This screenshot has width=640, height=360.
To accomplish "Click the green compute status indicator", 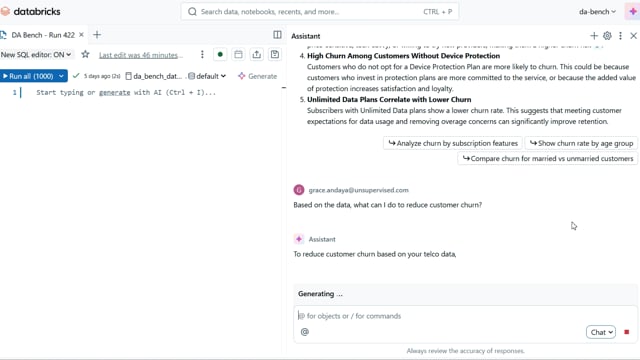I will [x=220, y=54].
